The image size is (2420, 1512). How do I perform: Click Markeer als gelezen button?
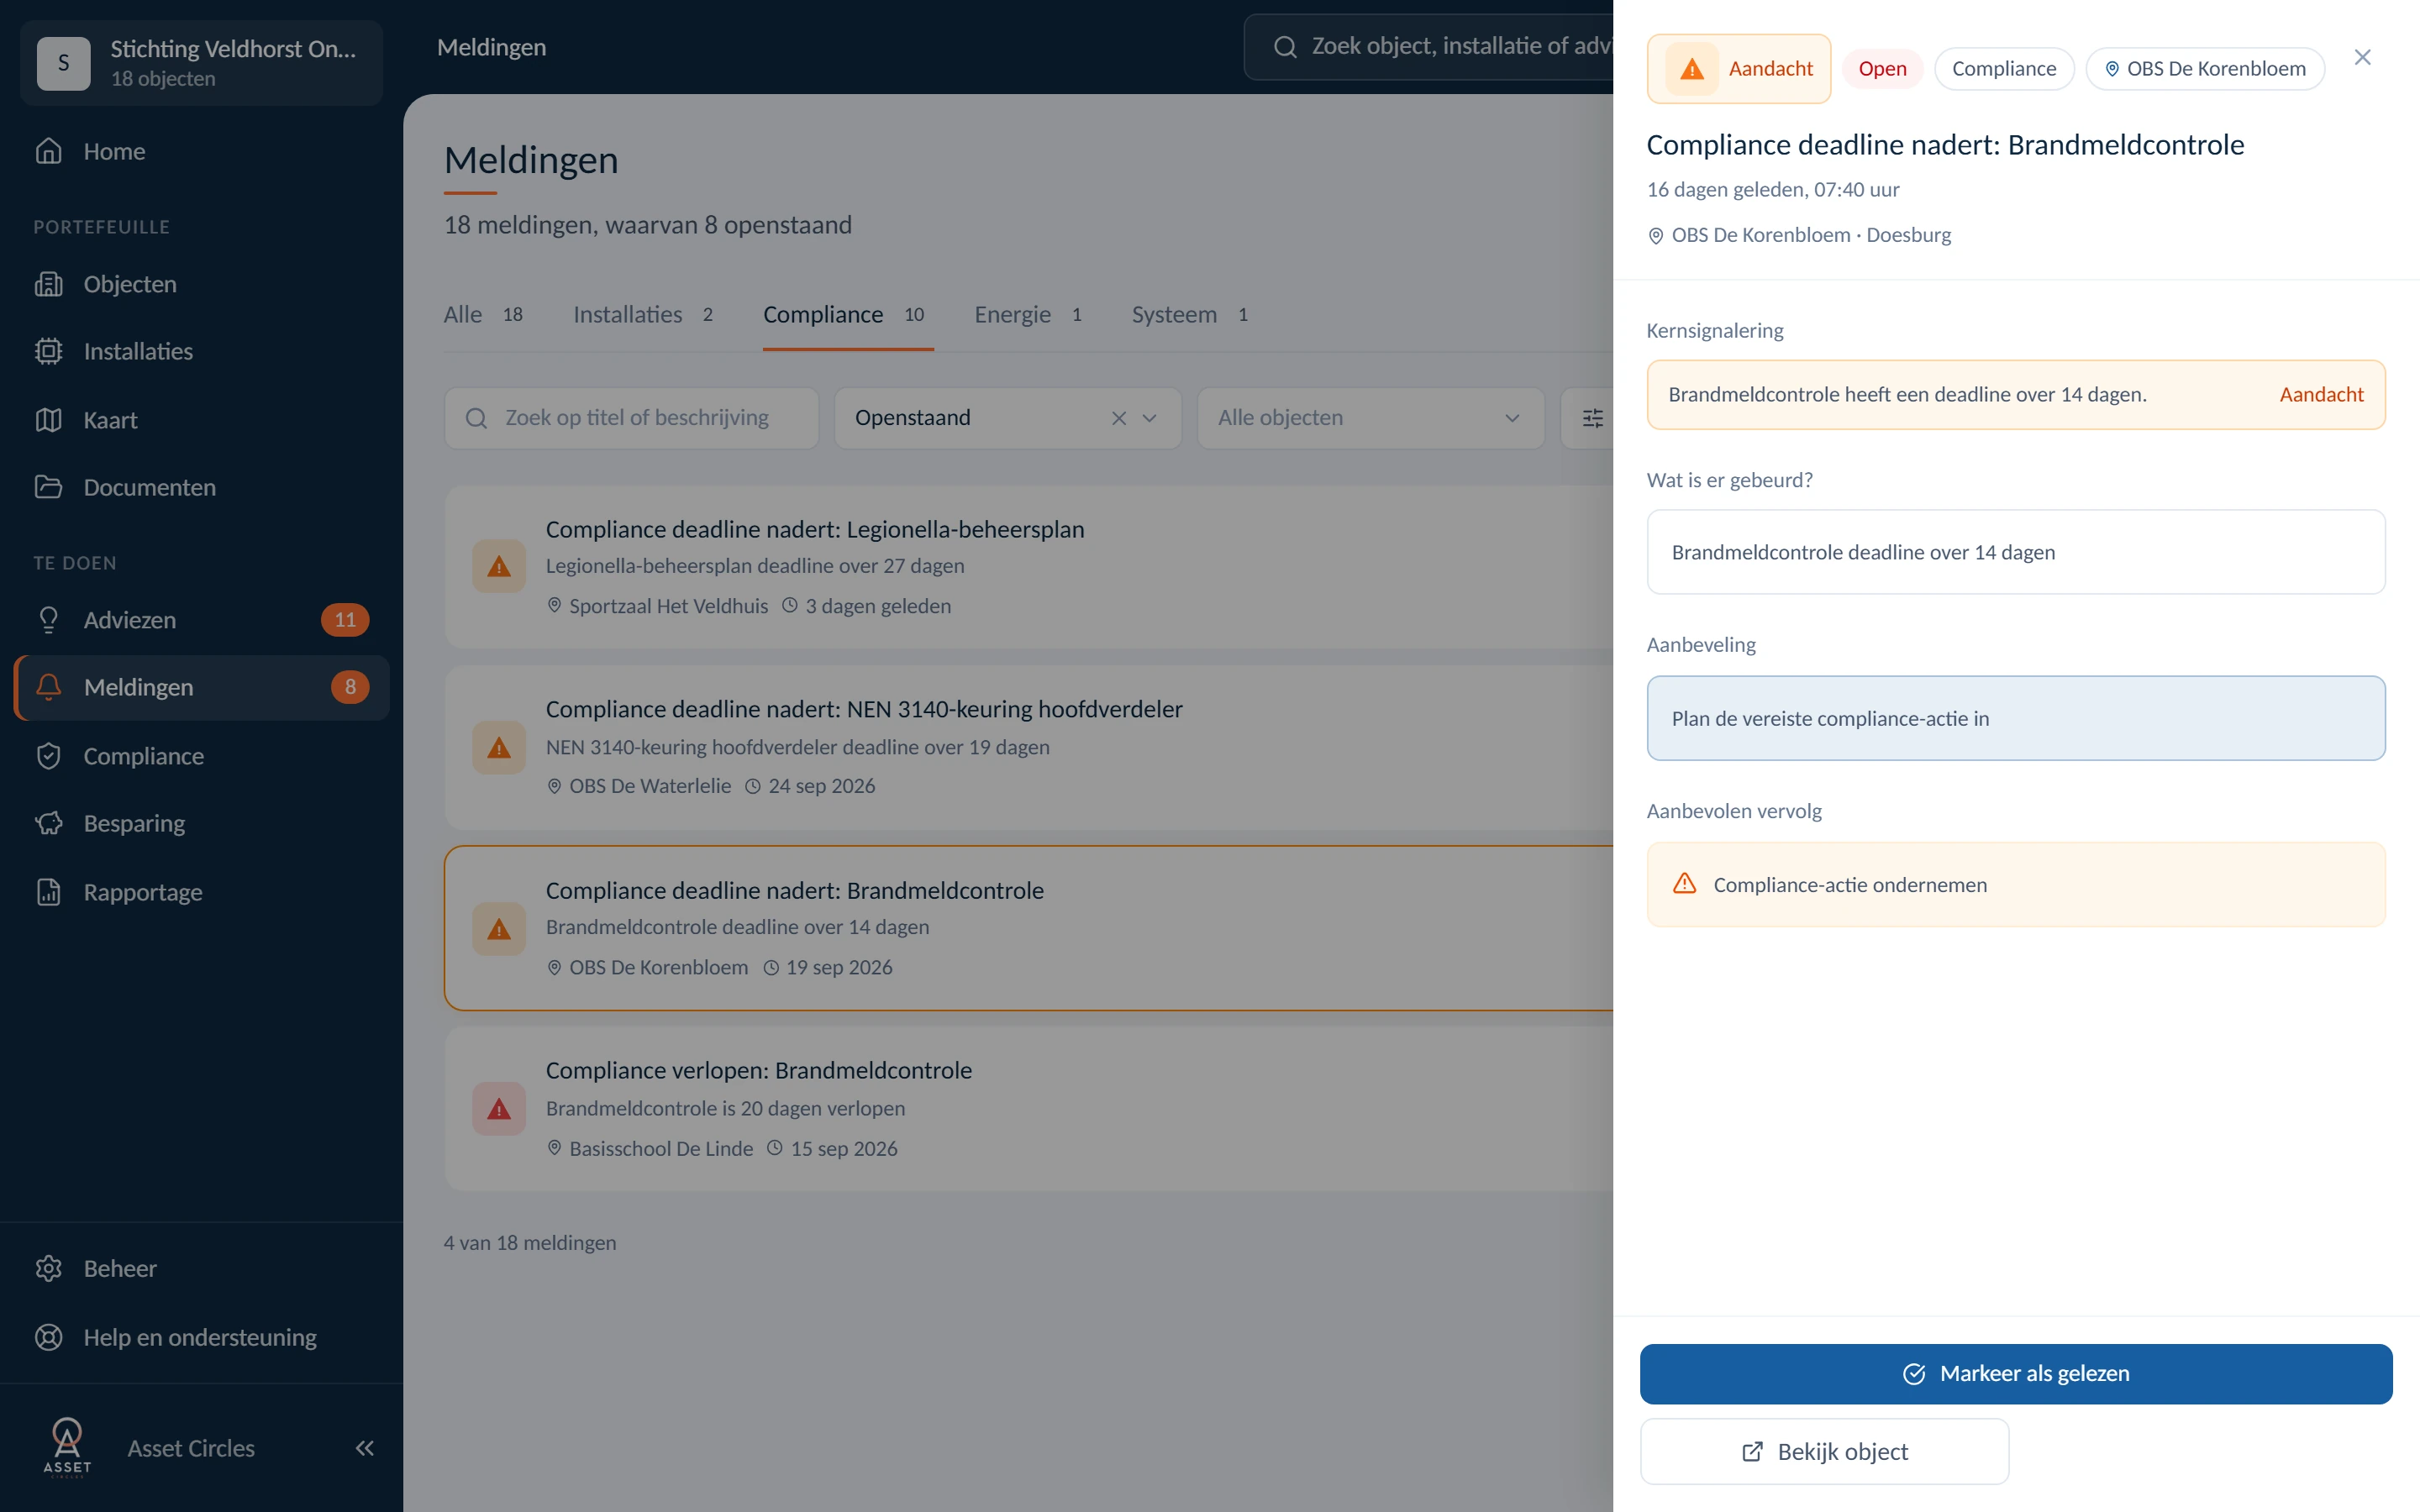click(2016, 1373)
